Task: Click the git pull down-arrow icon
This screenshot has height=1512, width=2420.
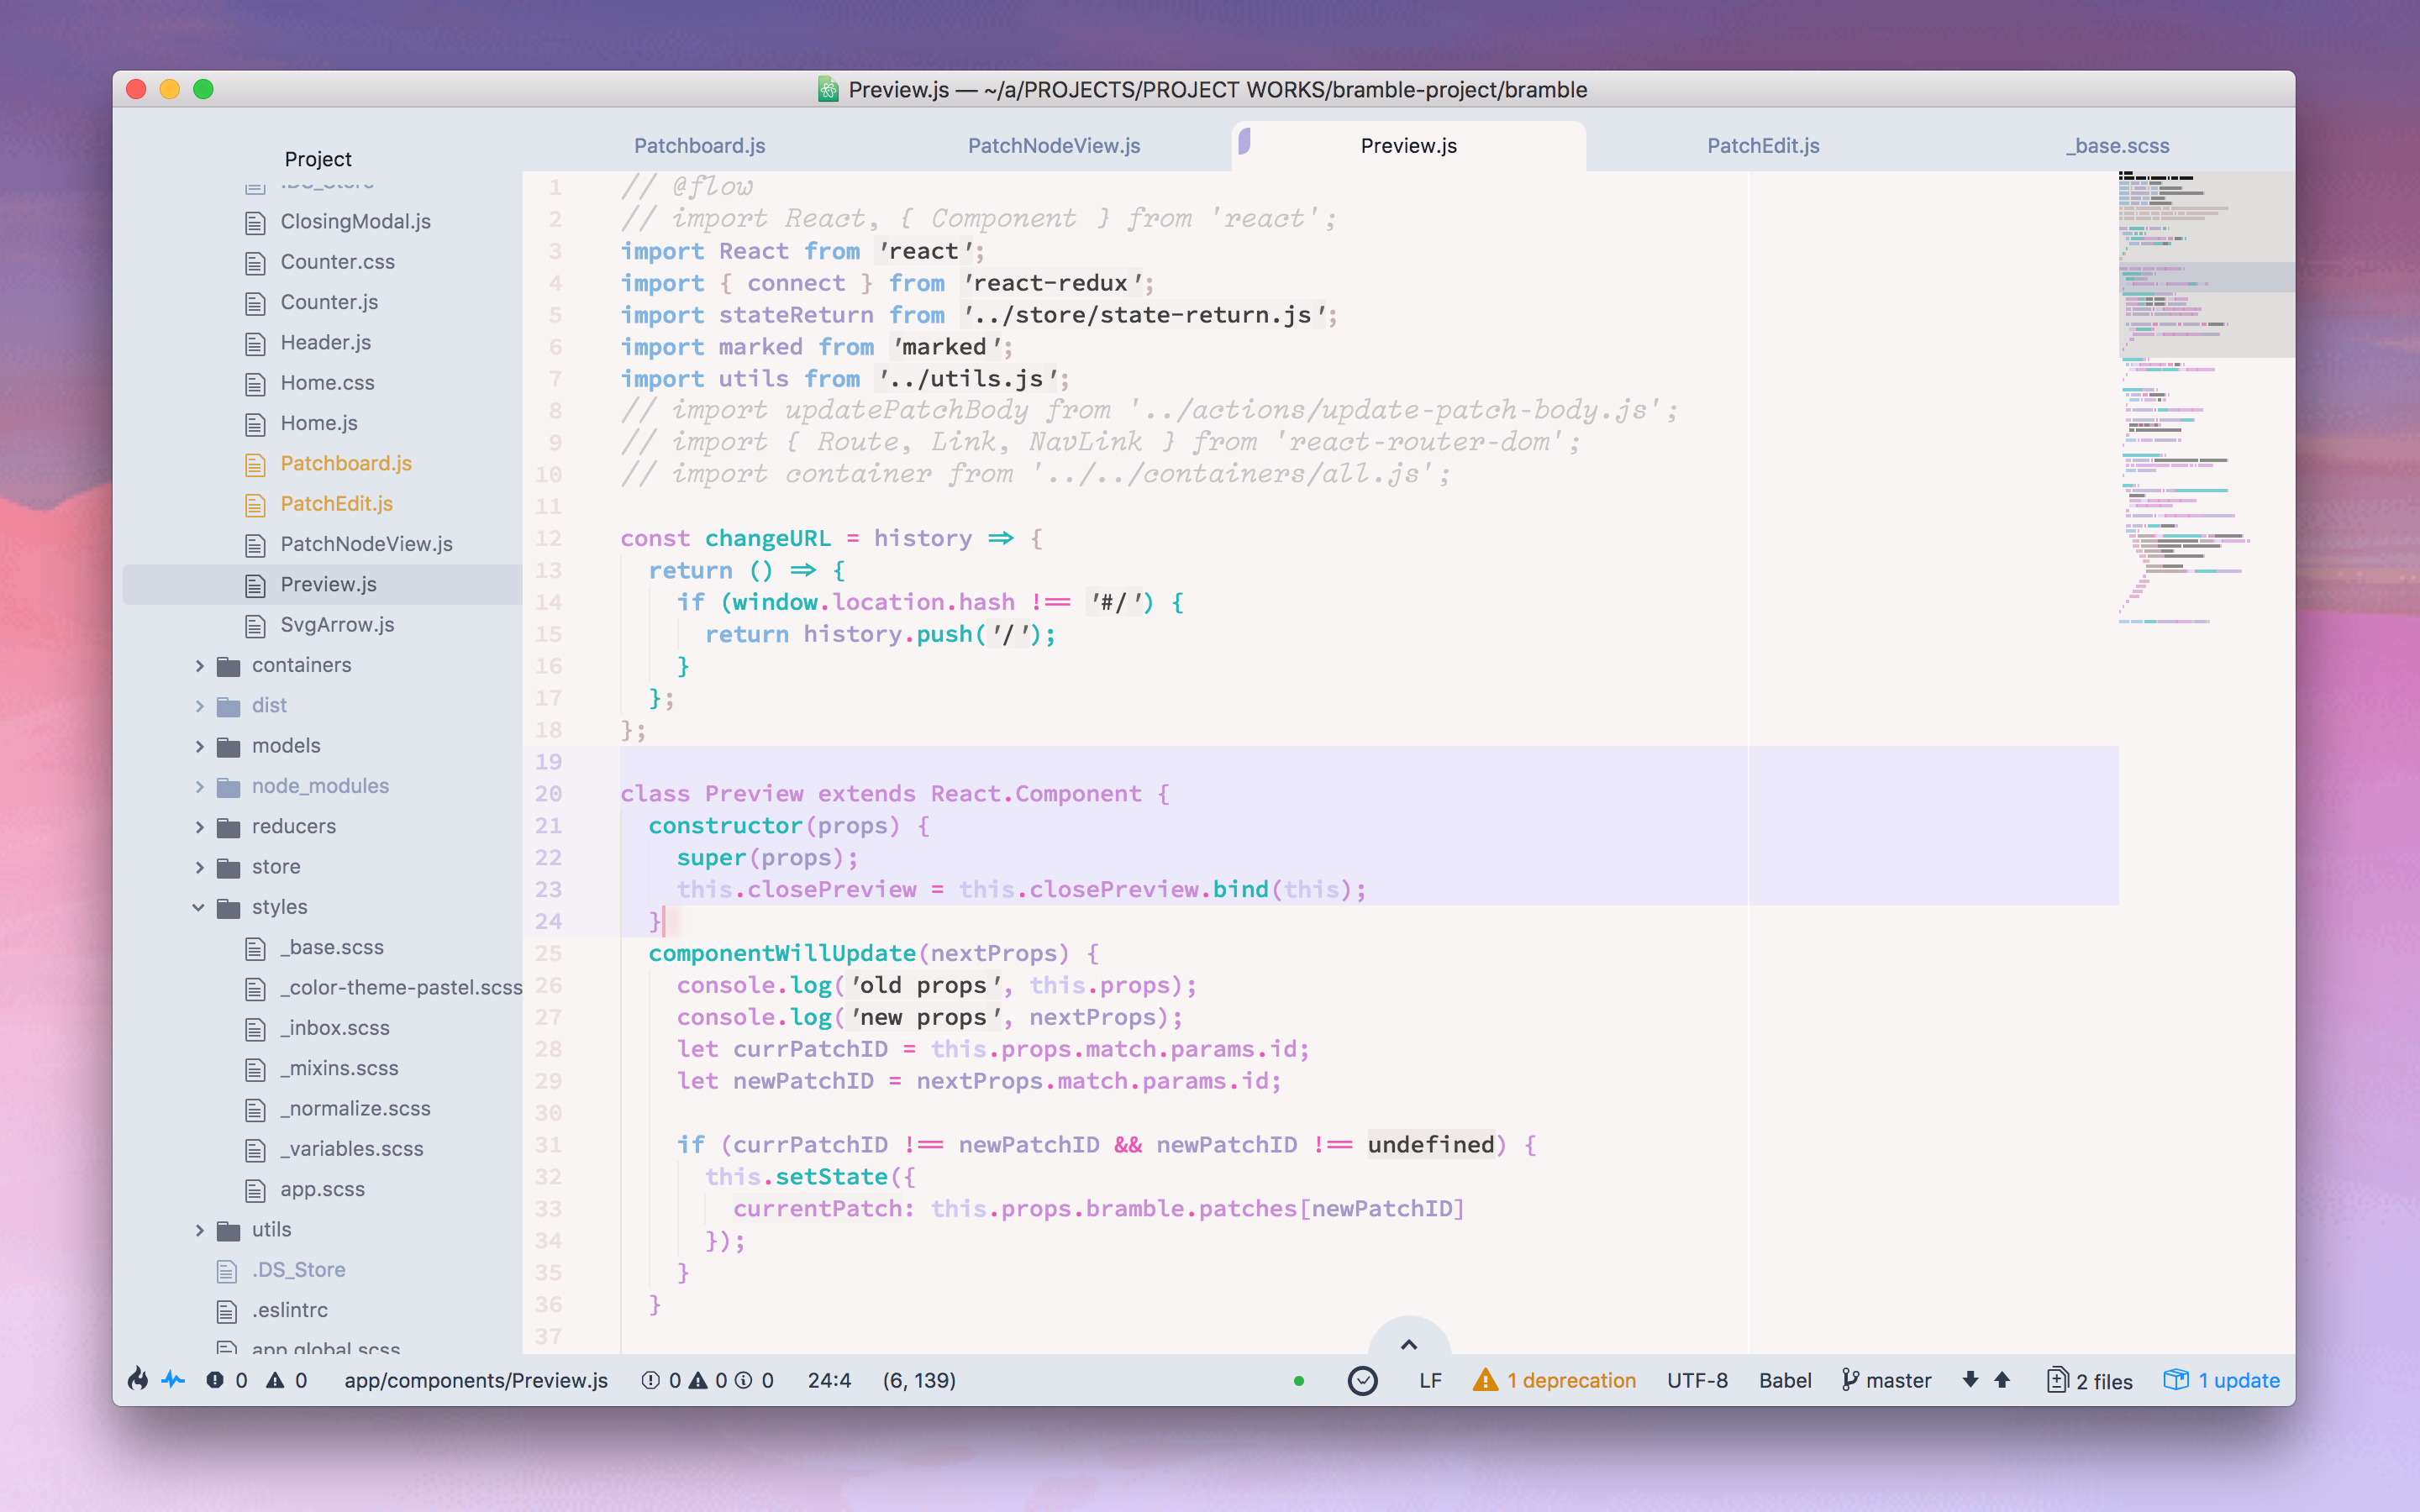Action: [x=1970, y=1380]
